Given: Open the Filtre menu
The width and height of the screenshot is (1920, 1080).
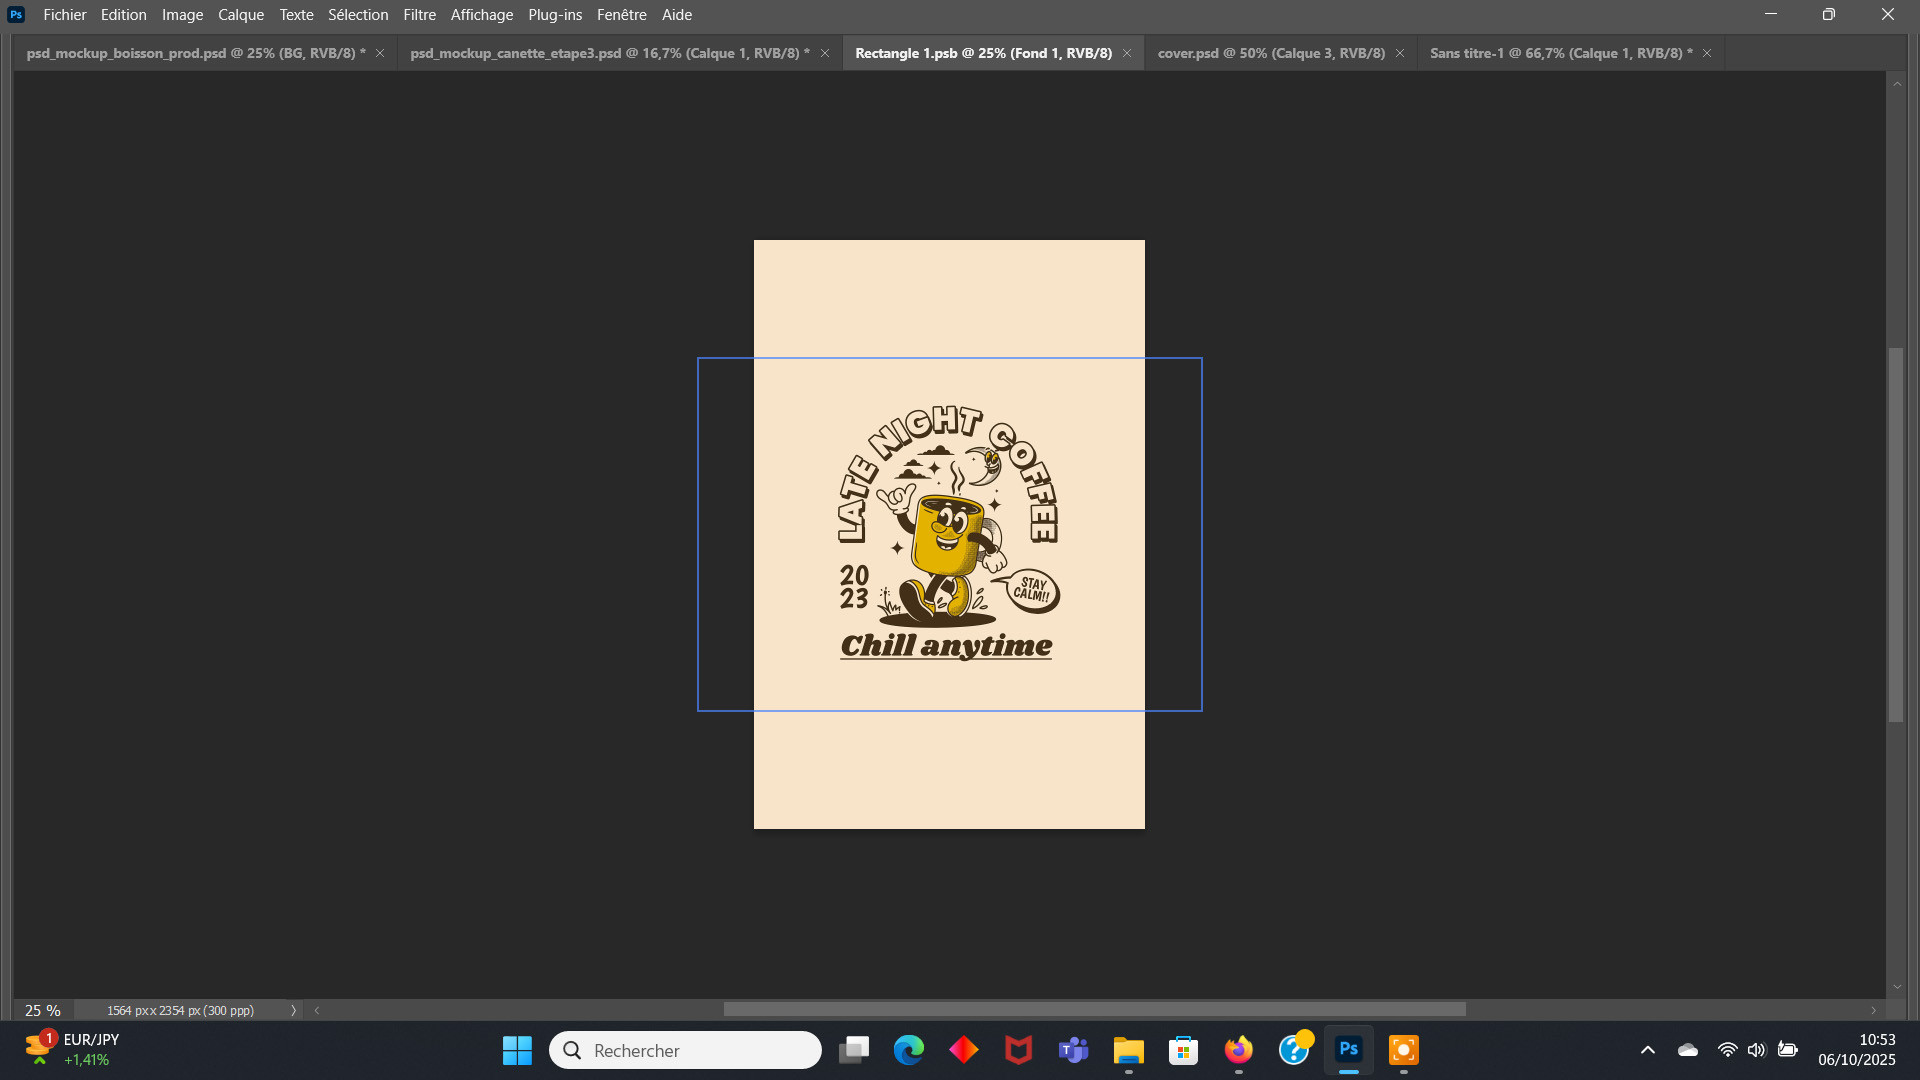Looking at the screenshot, I should click(x=419, y=15).
